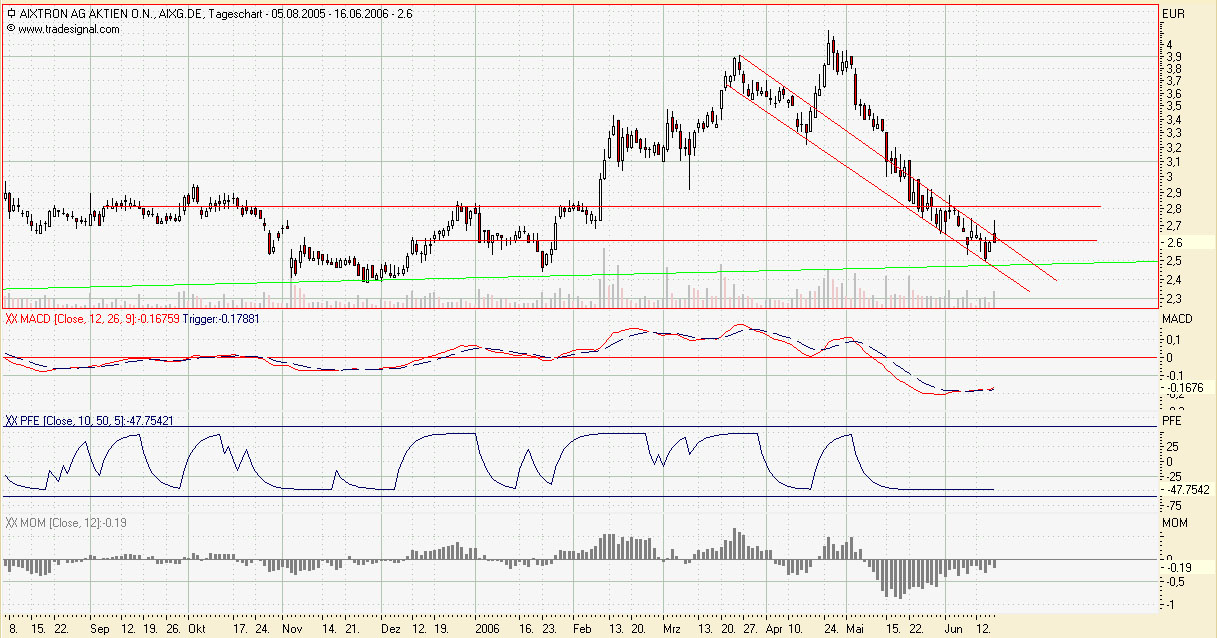Click the PFE axis title on right
Image resolution: width=1218 pixels, height=638 pixels.
[x=1172, y=422]
